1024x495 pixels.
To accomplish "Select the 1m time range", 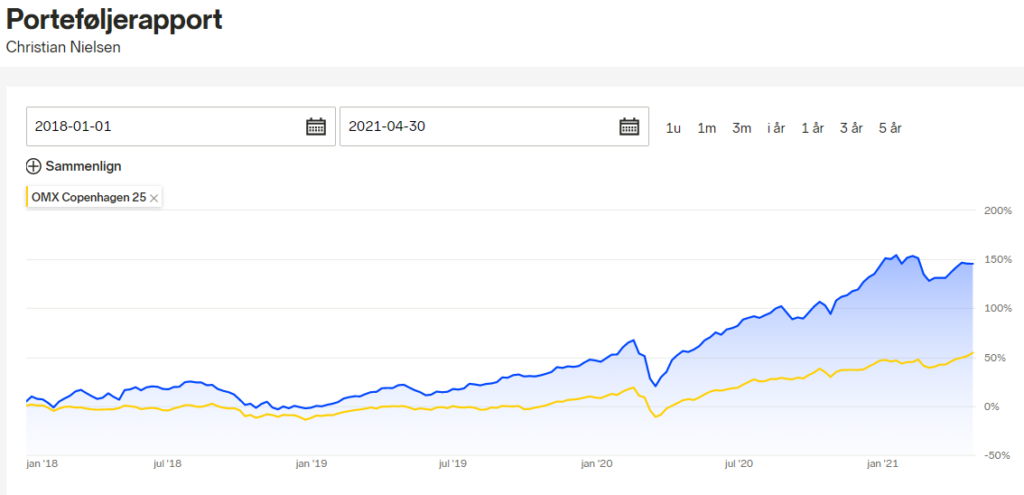I will coord(707,128).
